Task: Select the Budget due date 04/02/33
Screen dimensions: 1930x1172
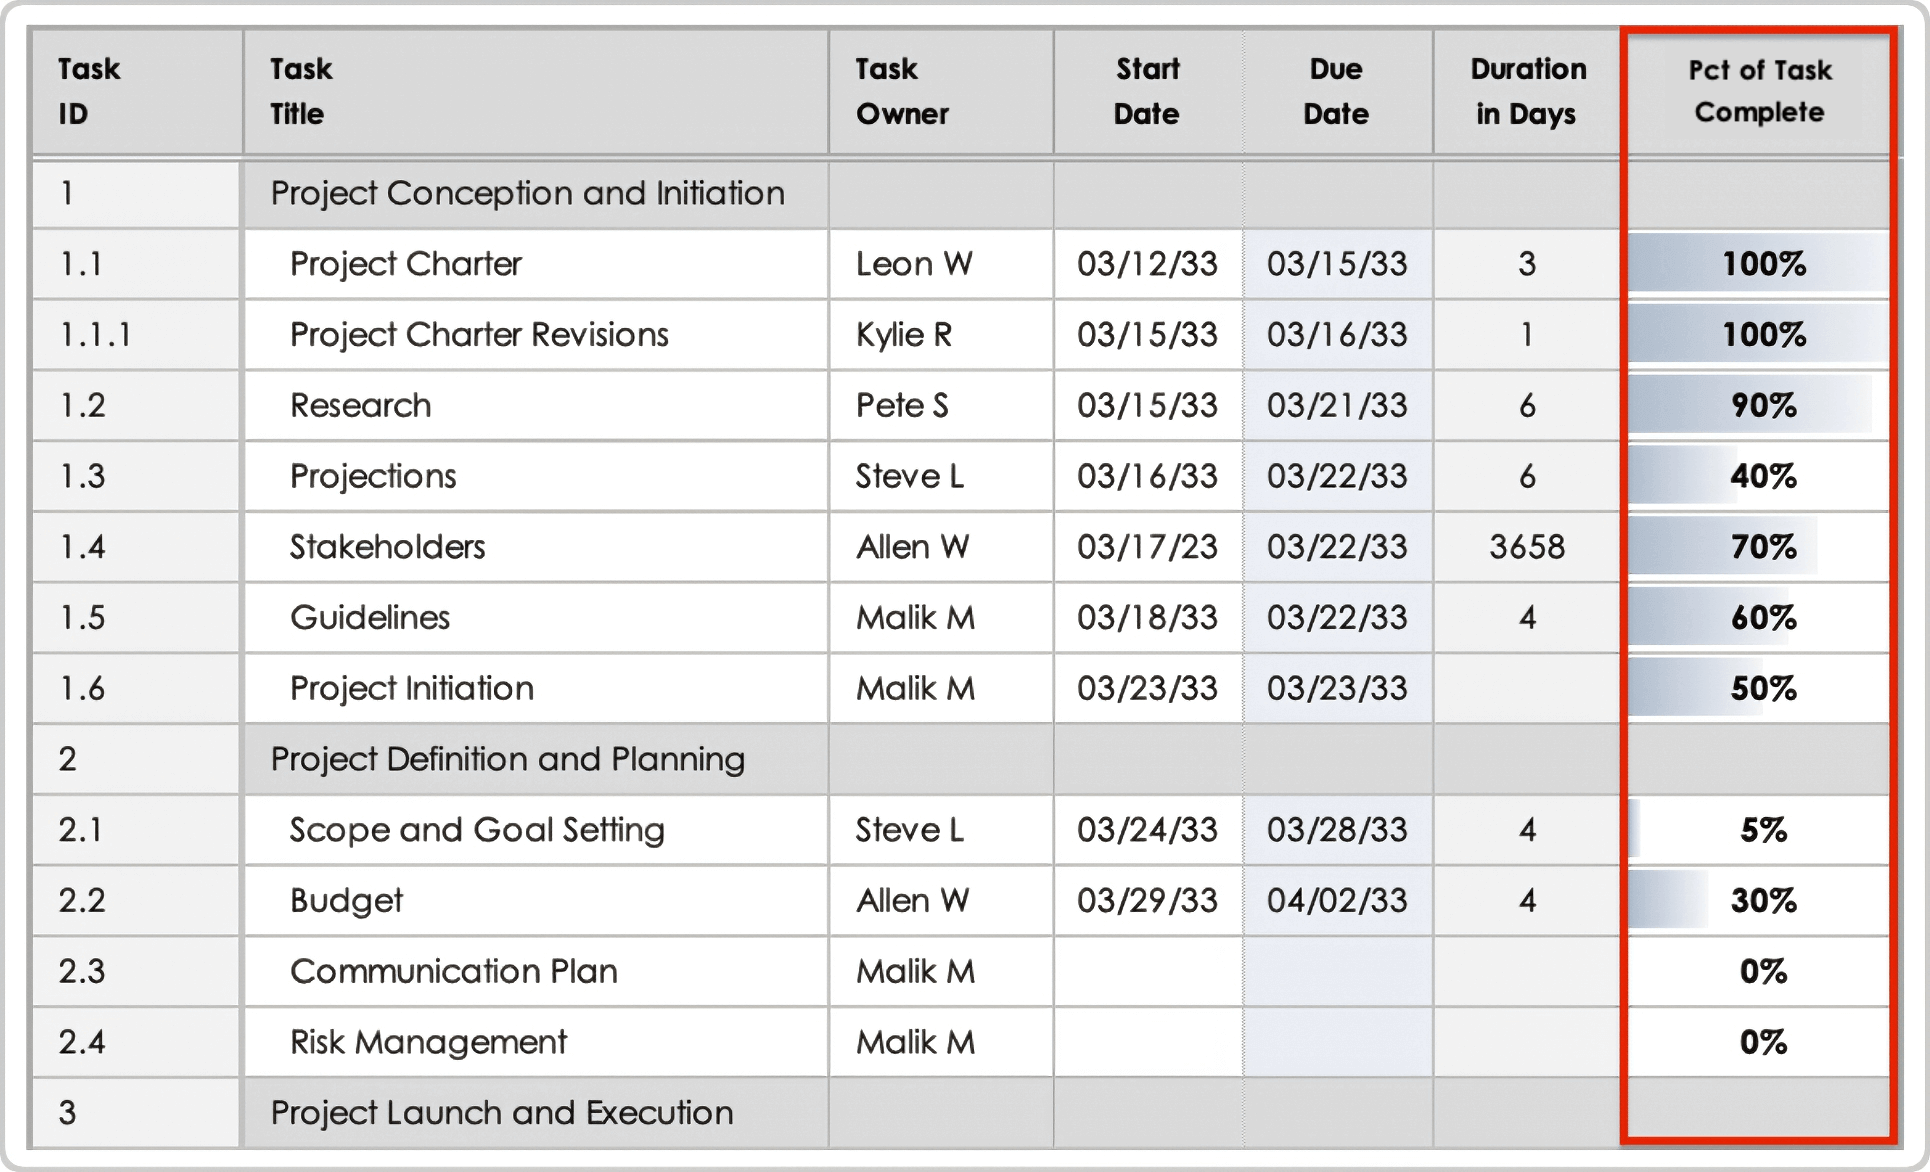Action: click(x=1336, y=900)
